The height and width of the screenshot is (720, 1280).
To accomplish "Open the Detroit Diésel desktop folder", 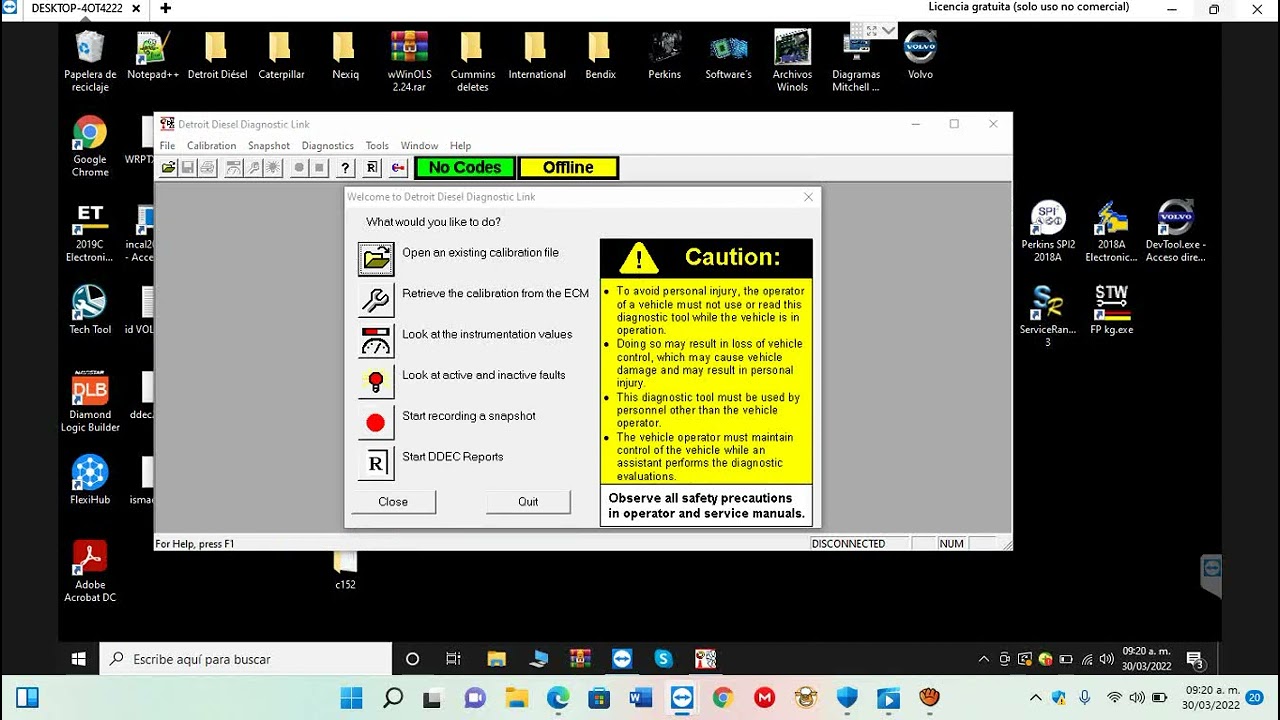I will 217,56.
